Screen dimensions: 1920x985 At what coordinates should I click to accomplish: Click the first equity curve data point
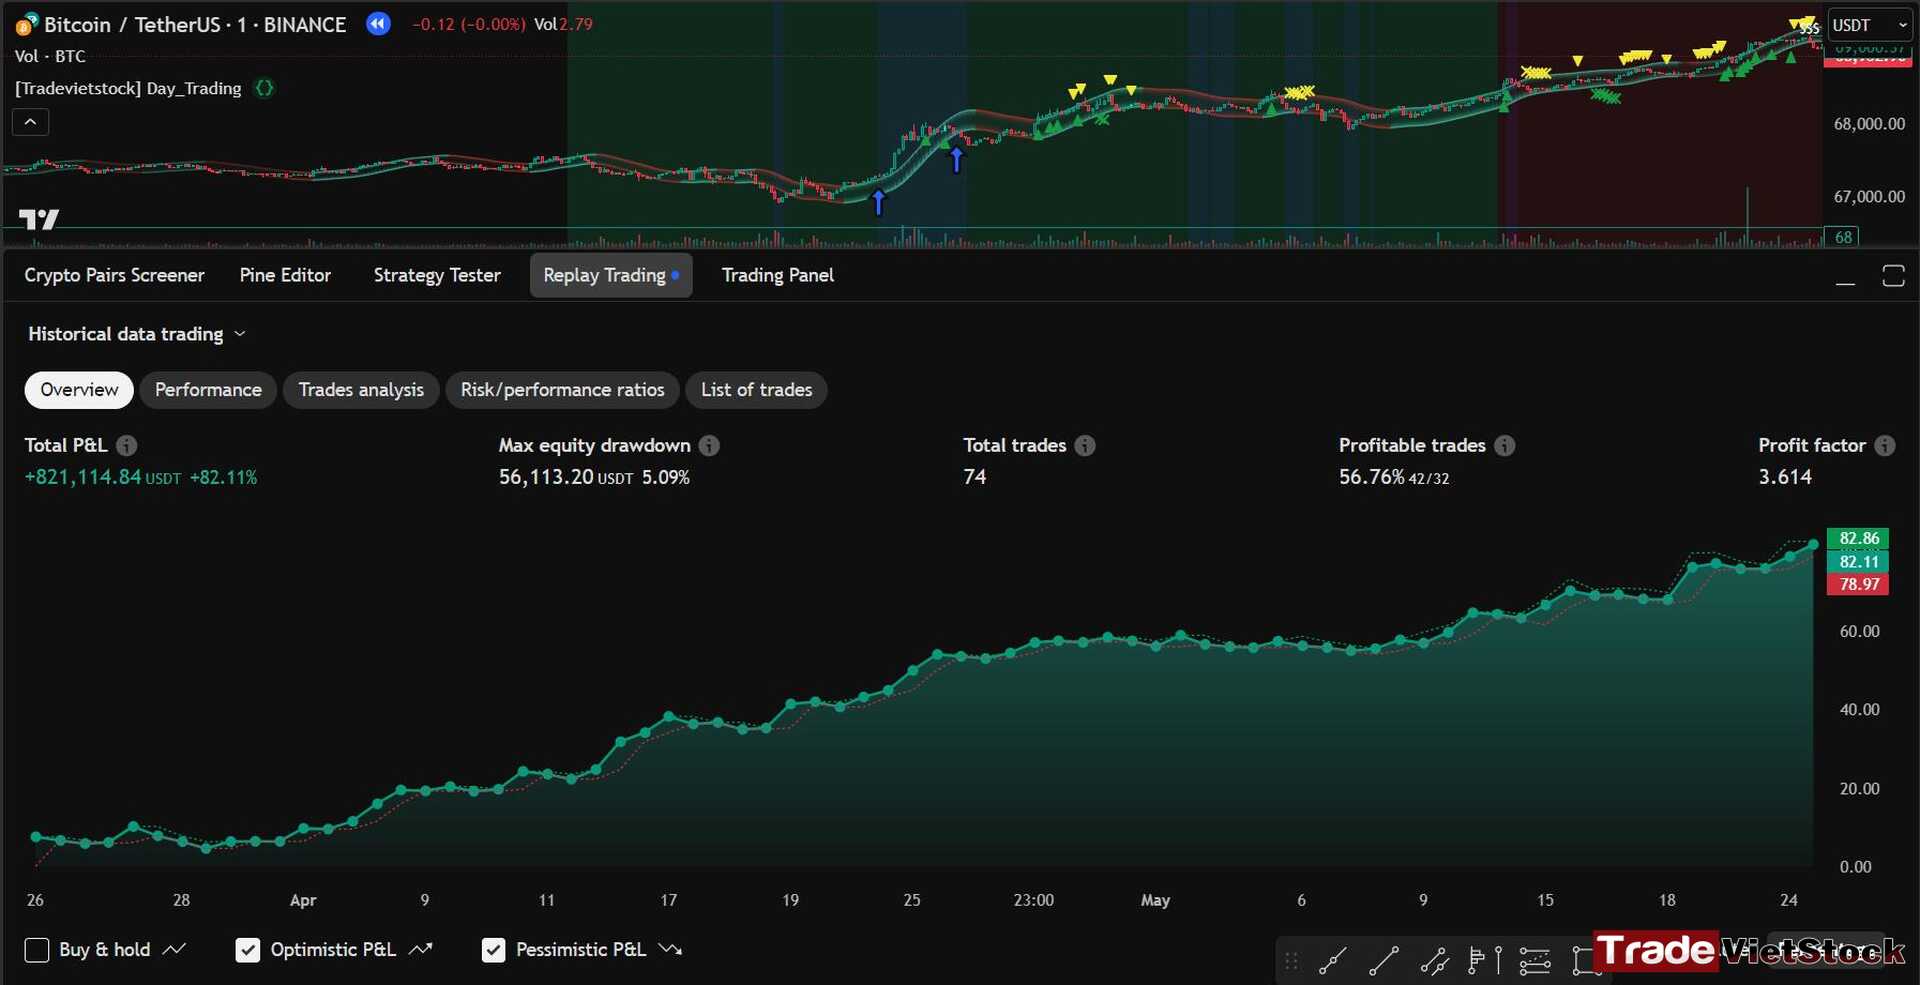click(x=36, y=836)
